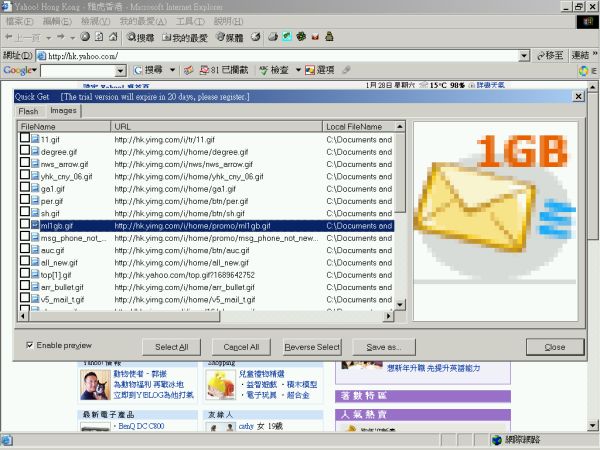Click the IE Forward arrow icon
600x450 pixels.
tap(60, 37)
